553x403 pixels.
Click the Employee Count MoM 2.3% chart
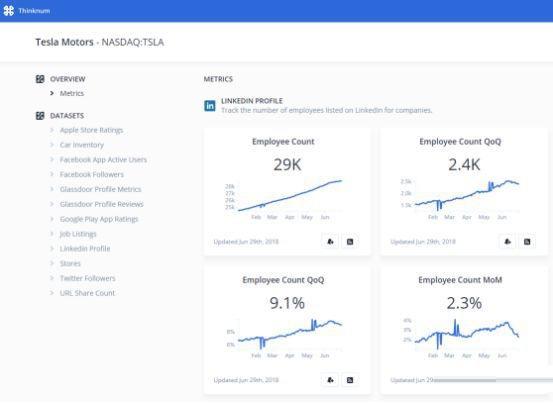pos(460,338)
